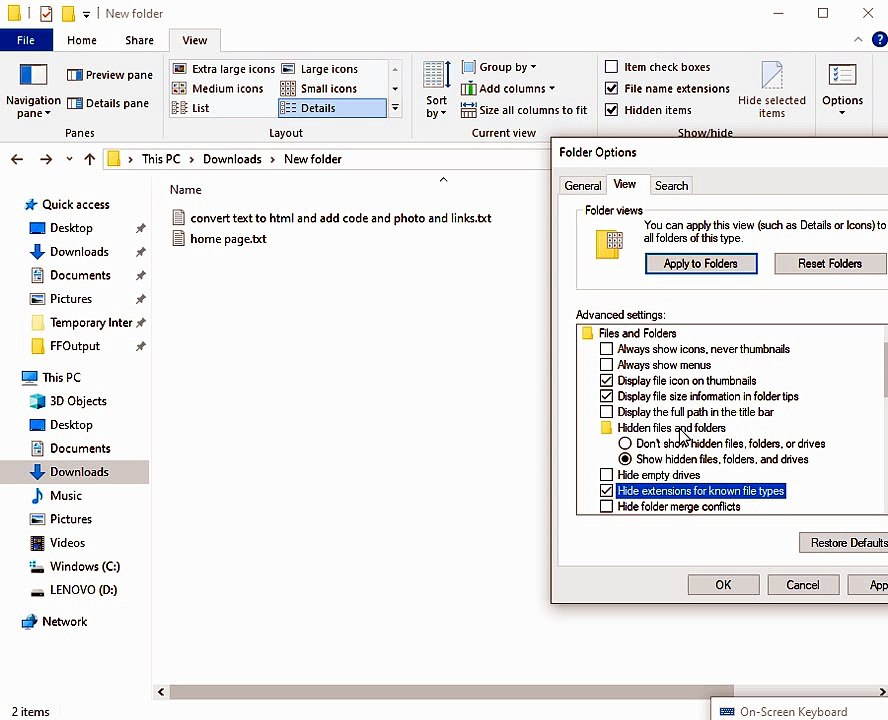
Task: Open the Search tab in Folder Options
Action: click(671, 186)
